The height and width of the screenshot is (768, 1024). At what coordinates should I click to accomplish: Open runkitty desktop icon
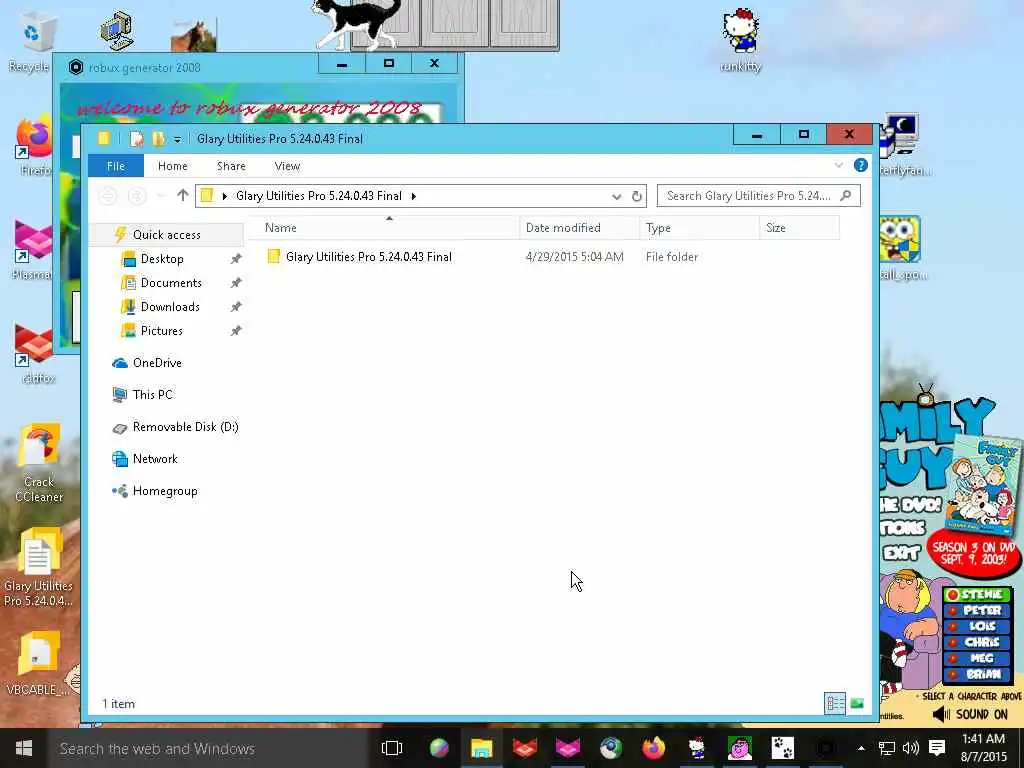point(741,39)
